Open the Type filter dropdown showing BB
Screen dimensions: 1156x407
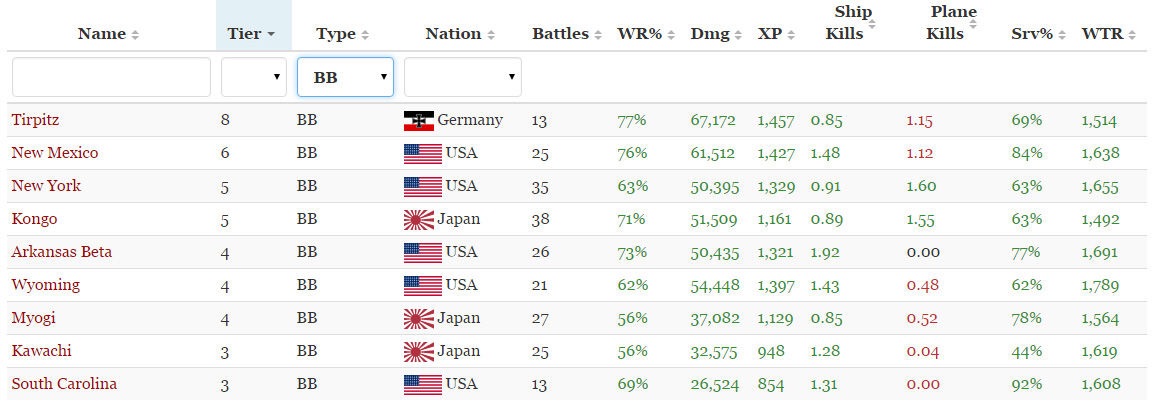[x=345, y=77]
